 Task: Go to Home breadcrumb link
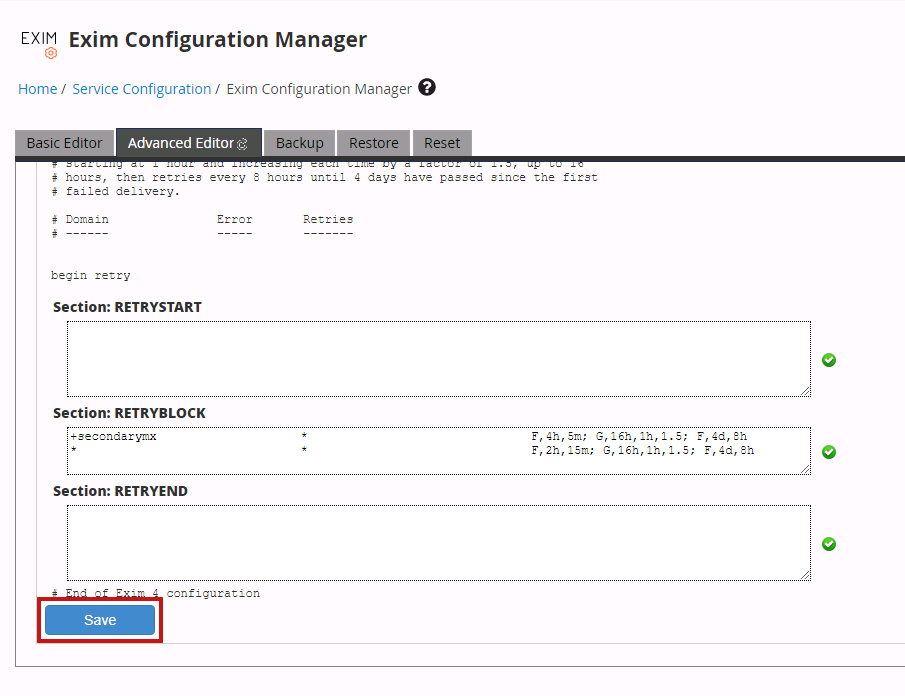pyautogui.click(x=38, y=89)
